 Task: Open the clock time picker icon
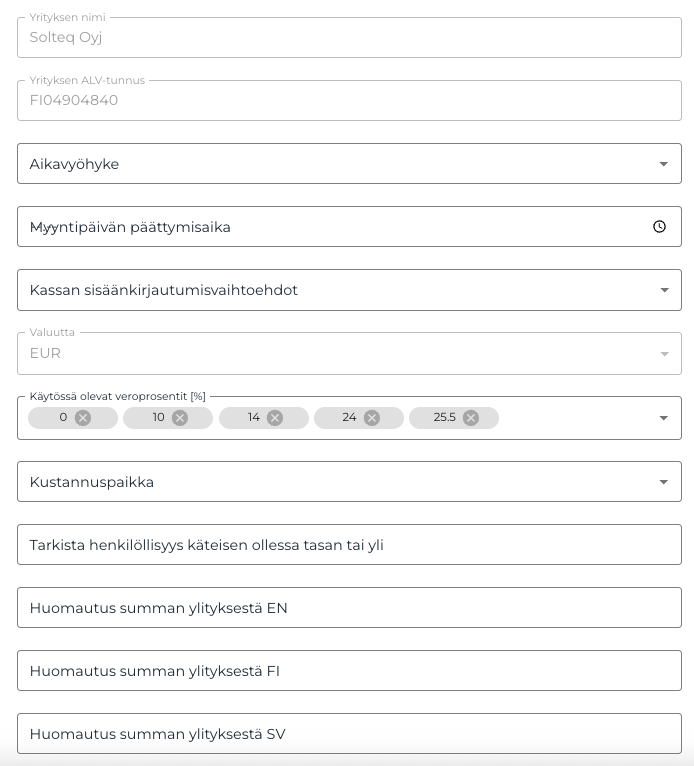659,227
